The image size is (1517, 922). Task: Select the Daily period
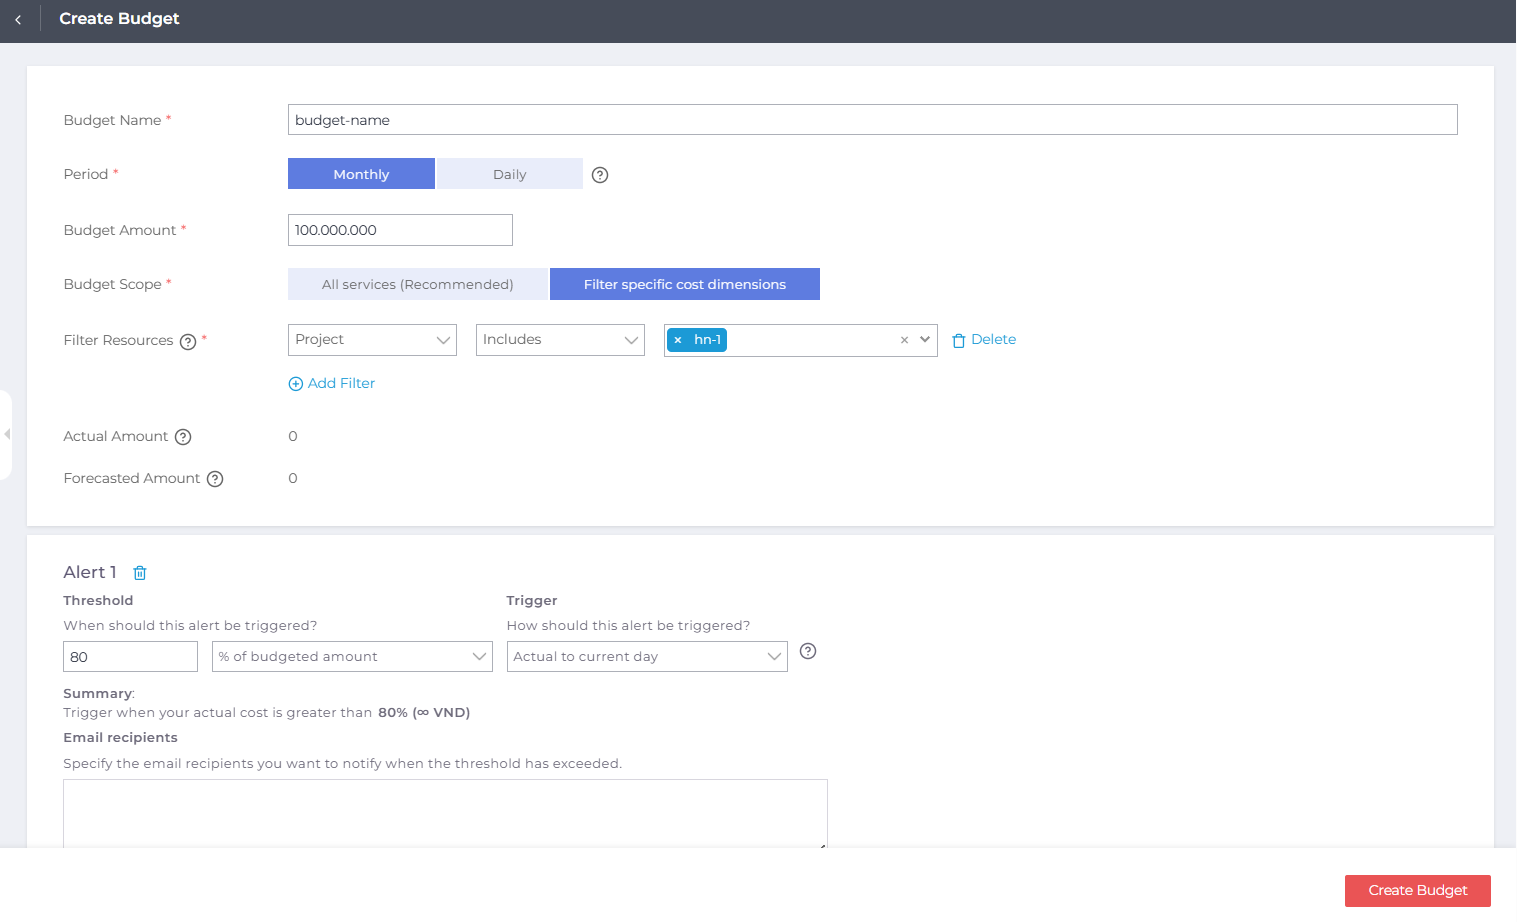(x=509, y=174)
